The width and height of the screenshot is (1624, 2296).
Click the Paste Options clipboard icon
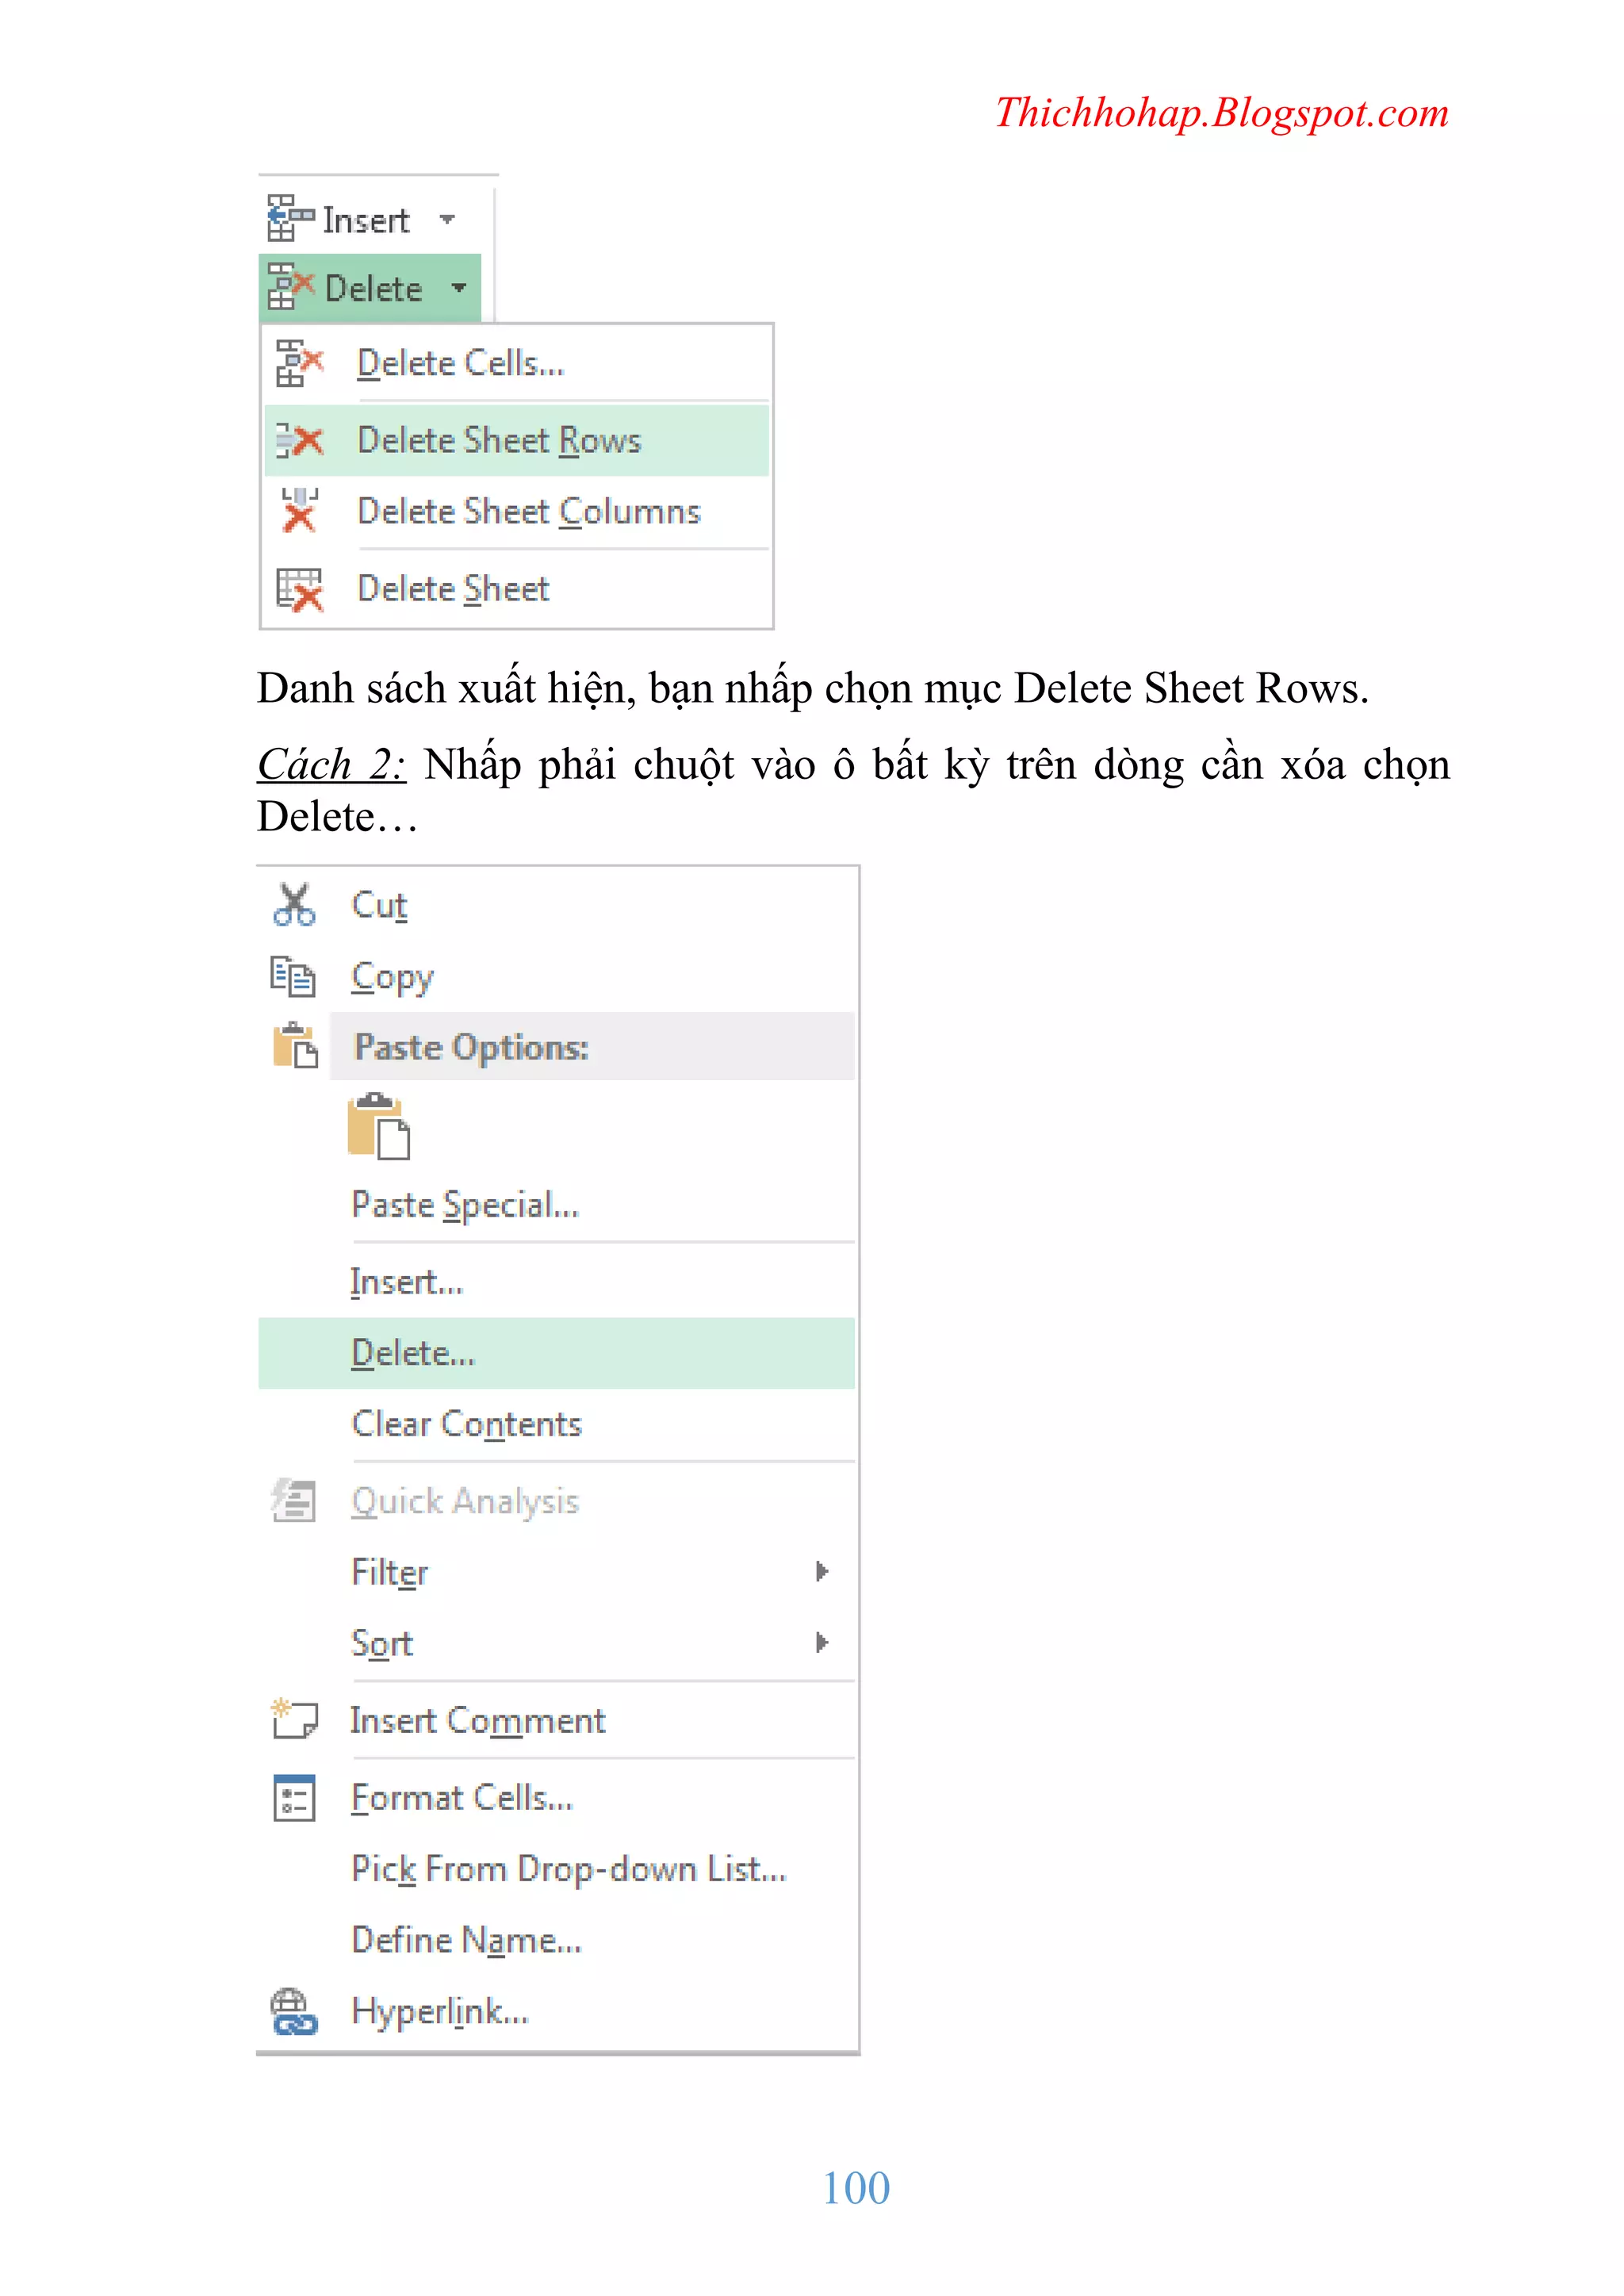coord(295,1046)
